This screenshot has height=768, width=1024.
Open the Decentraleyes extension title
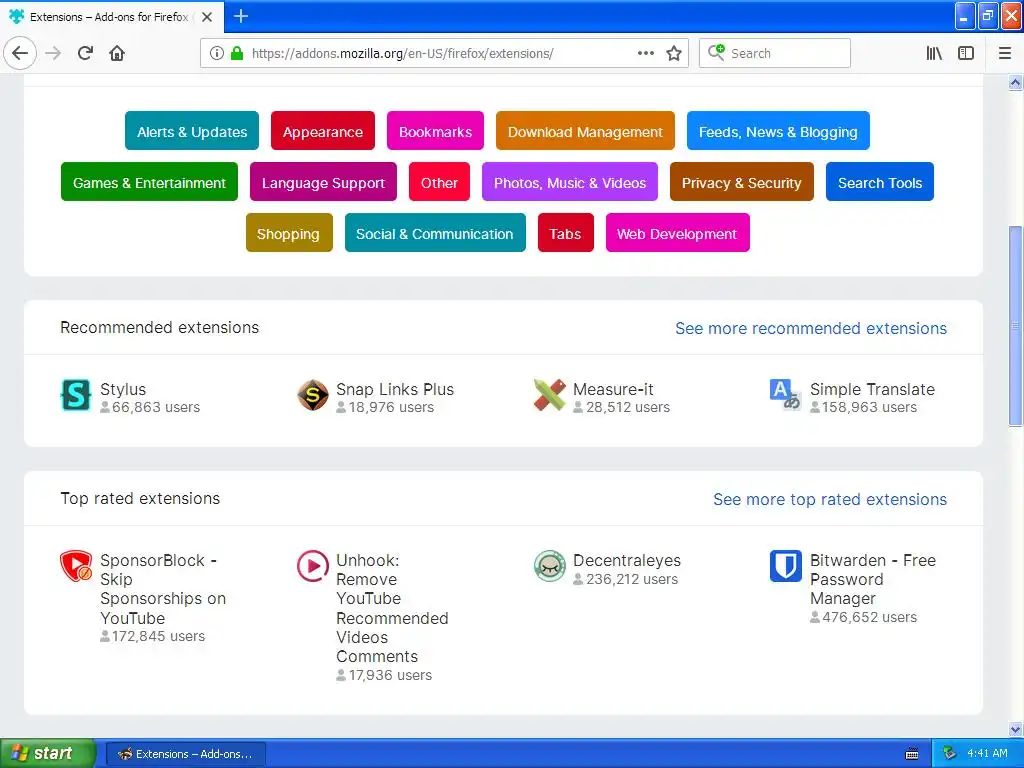click(x=626, y=560)
